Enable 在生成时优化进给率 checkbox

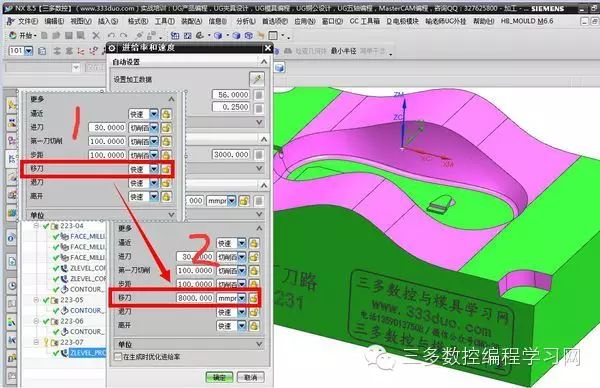(x=118, y=357)
